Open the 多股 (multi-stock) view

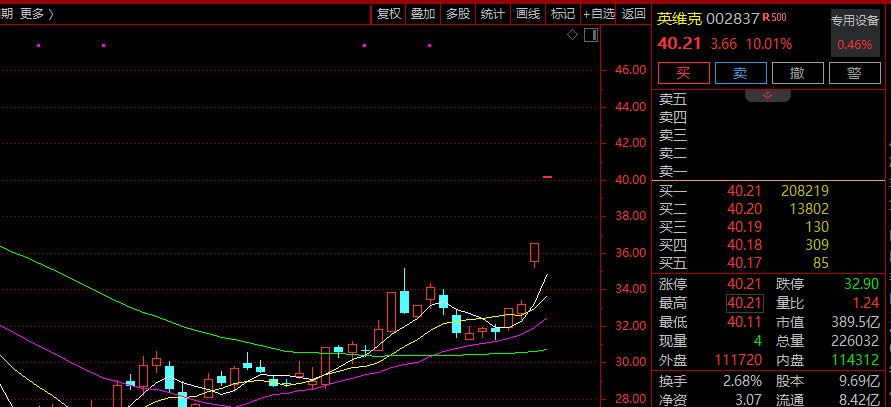(458, 13)
